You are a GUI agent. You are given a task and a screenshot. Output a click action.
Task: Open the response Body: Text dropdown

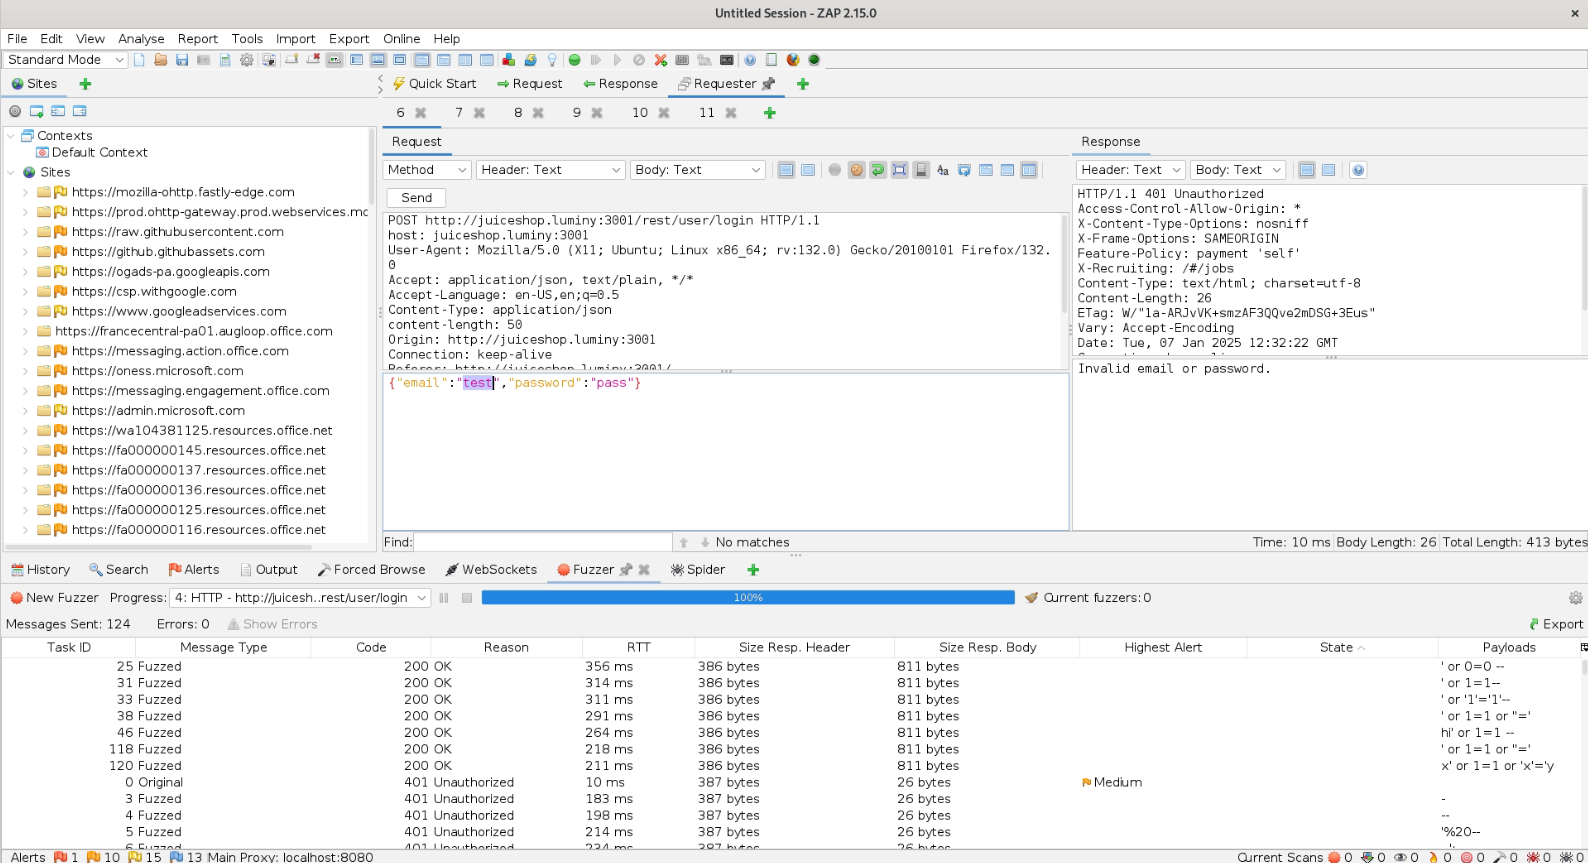coord(1237,170)
